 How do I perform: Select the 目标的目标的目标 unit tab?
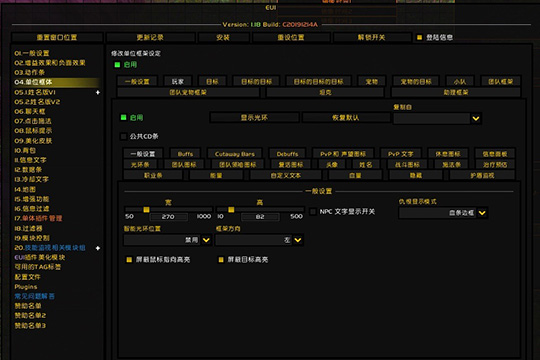(x=319, y=82)
